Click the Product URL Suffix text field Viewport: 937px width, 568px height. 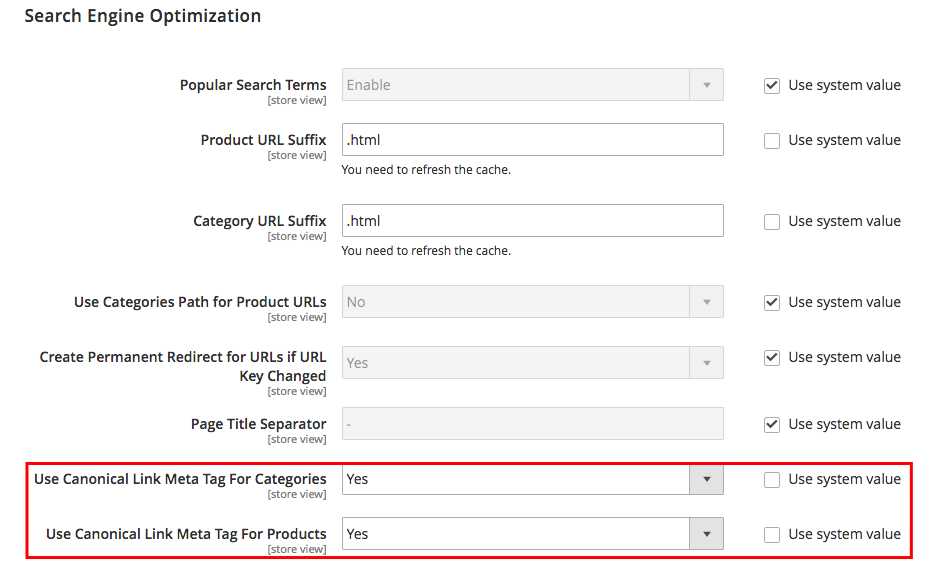(x=532, y=140)
